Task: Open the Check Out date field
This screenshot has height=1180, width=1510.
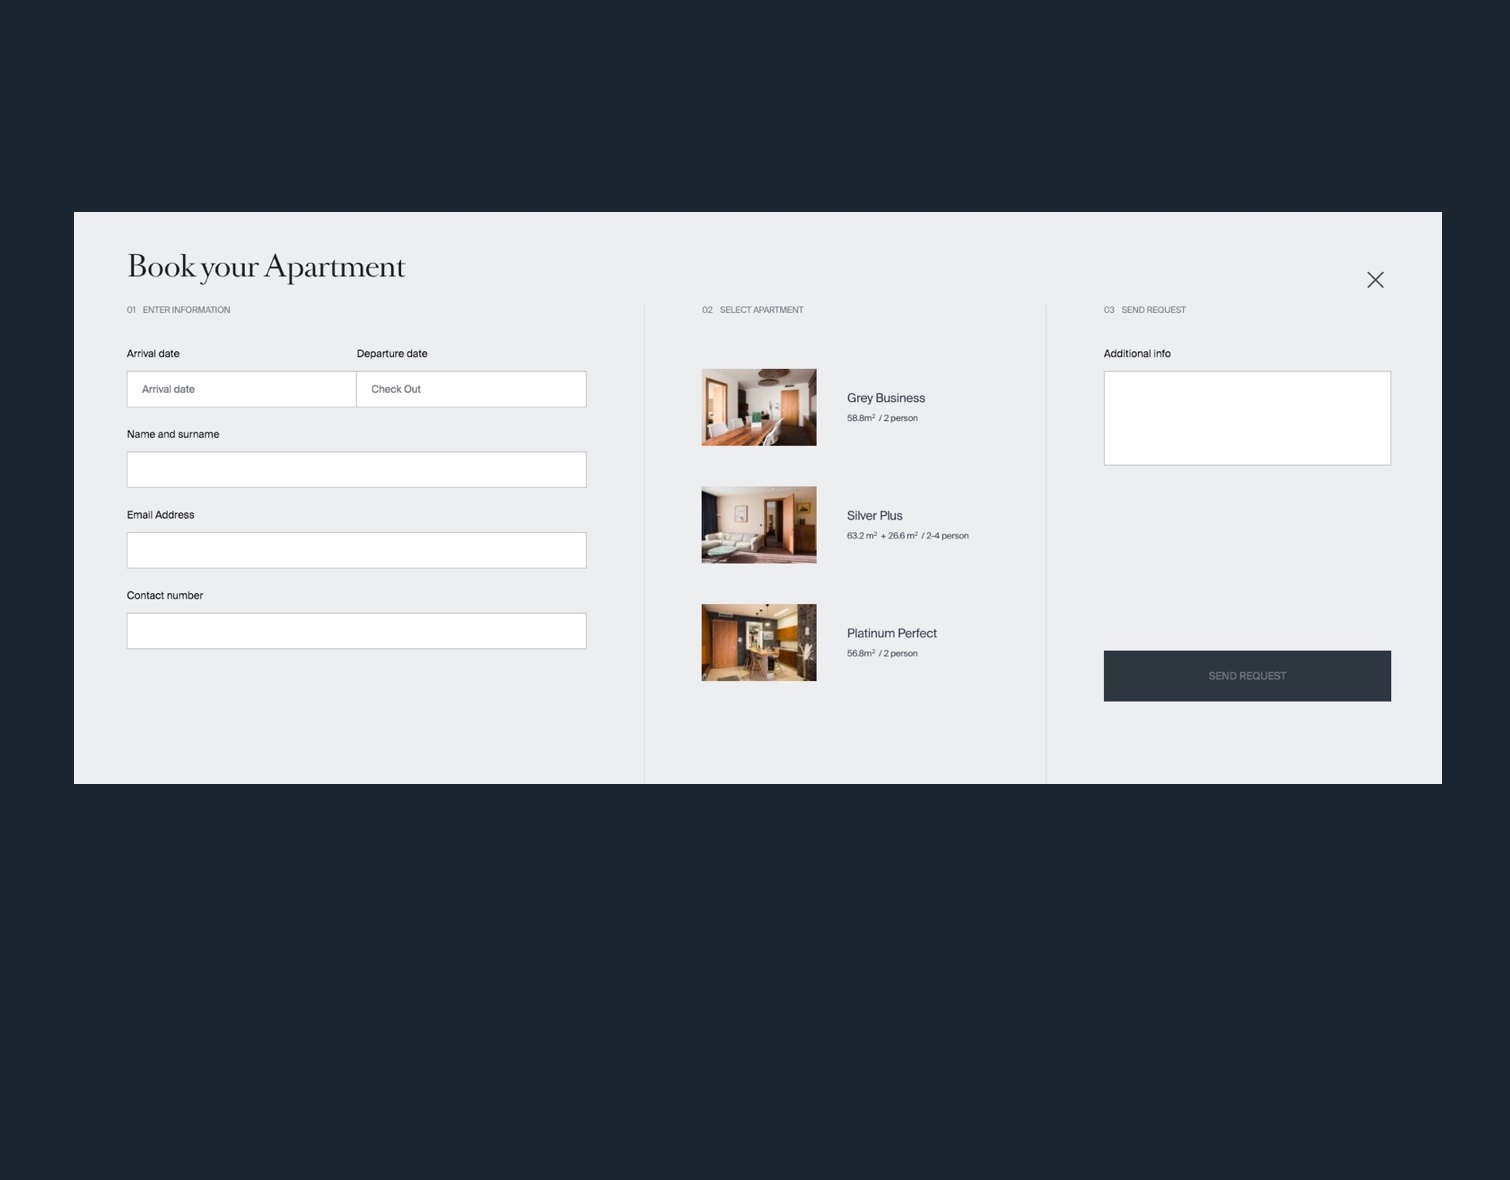Action: (x=471, y=389)
